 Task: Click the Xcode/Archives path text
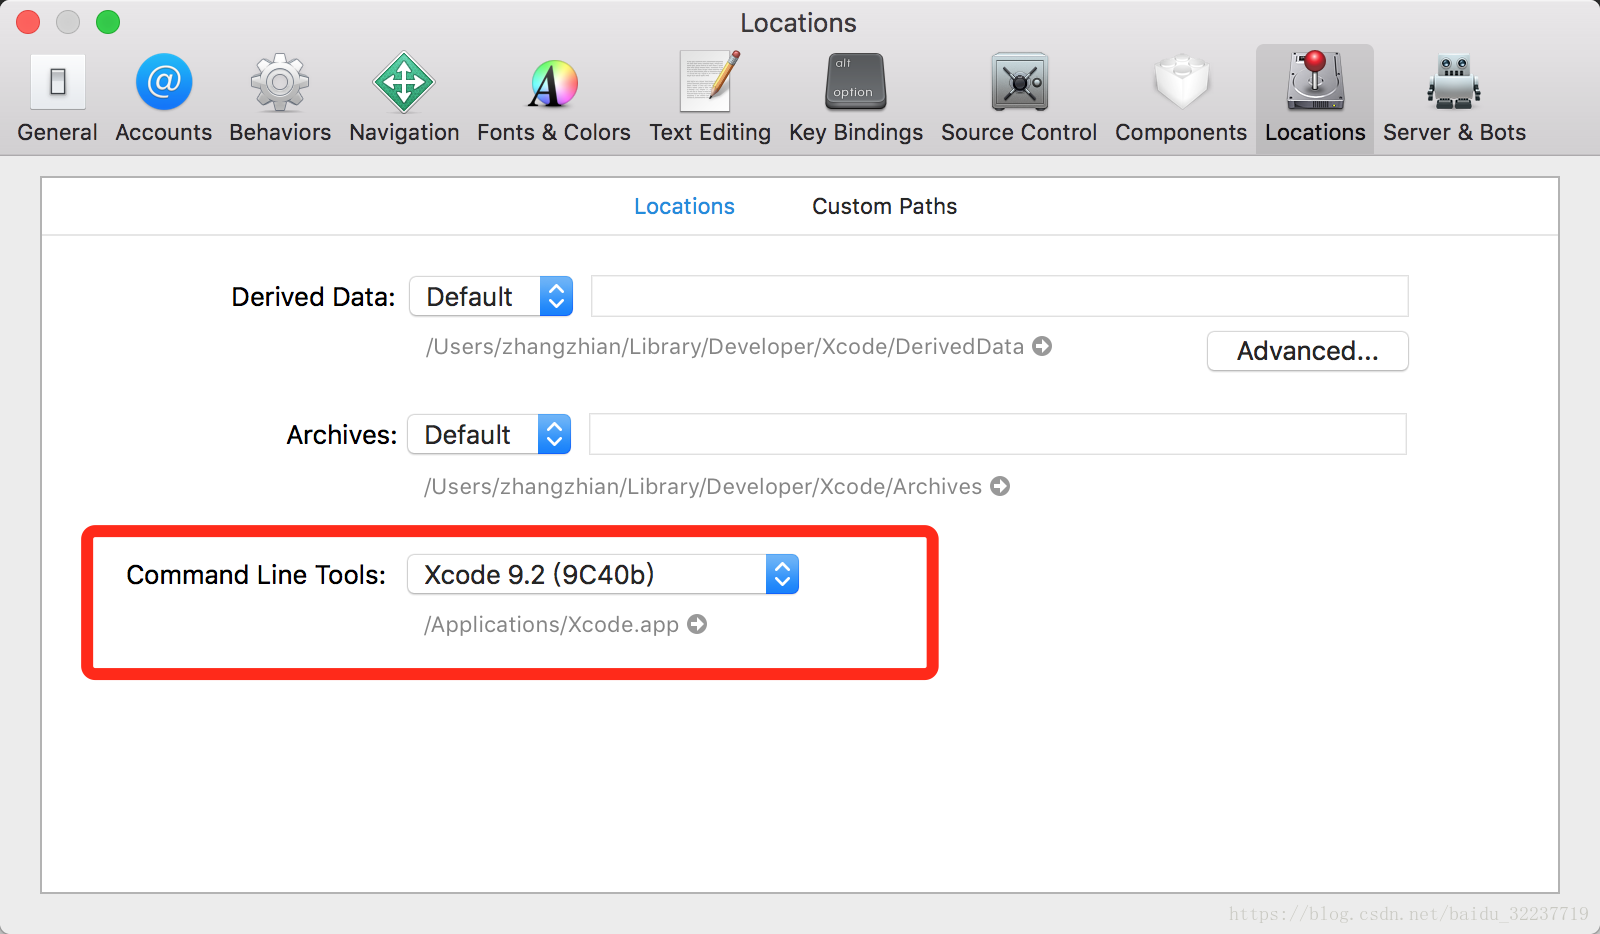pos(703,486)
